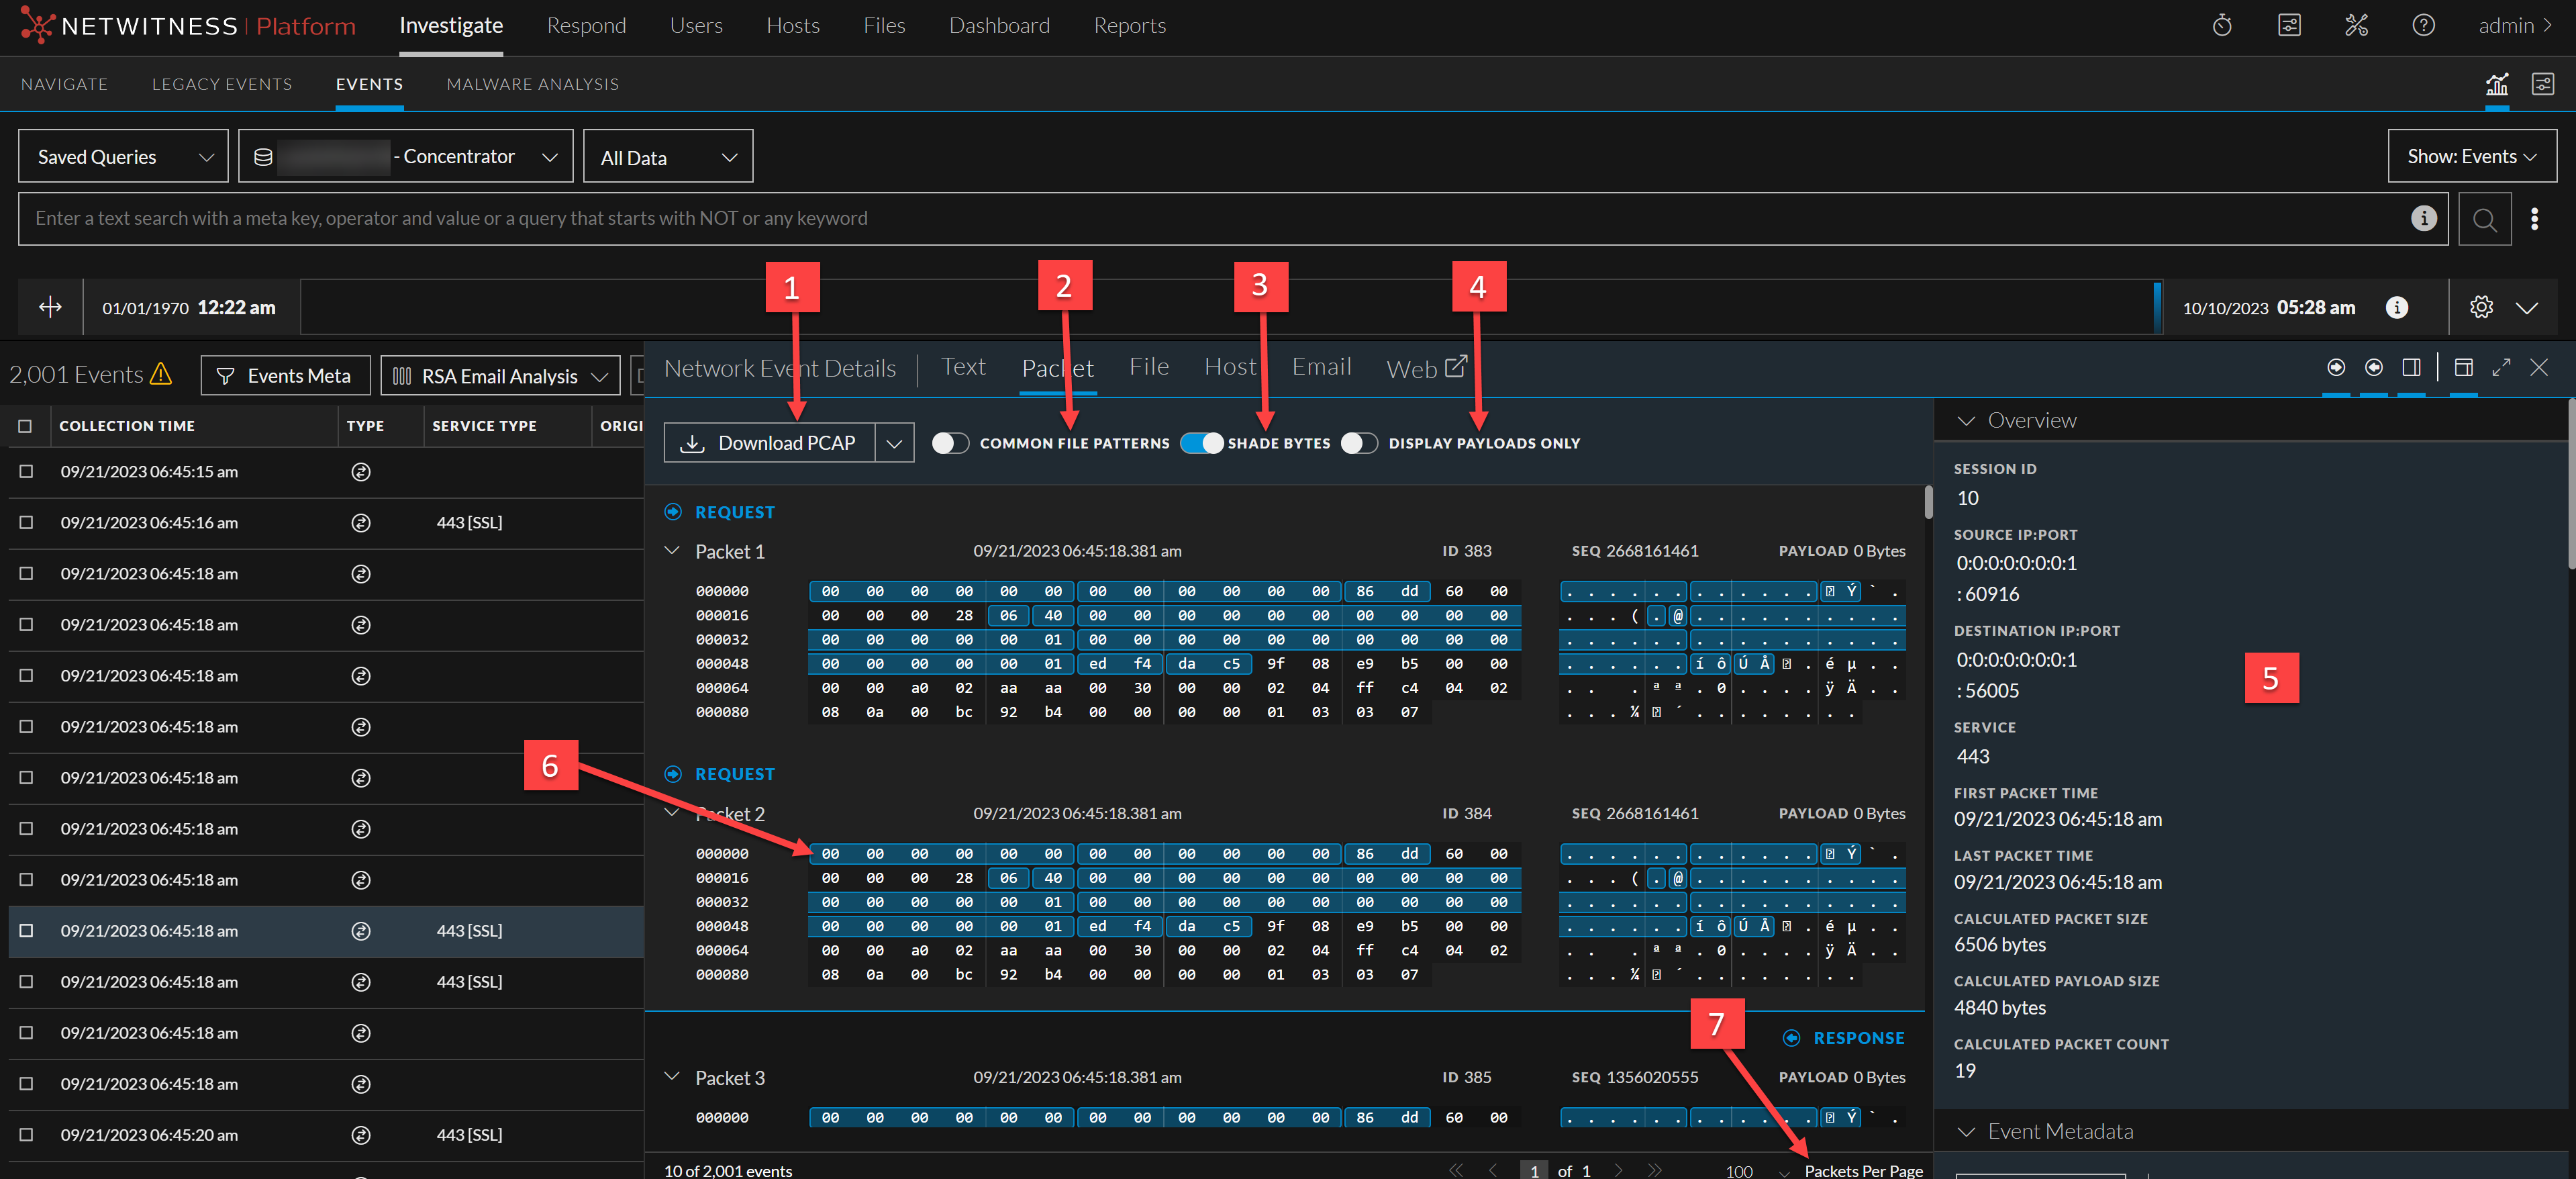Collapse the Packet 1 section chevron
The height and width of the screenshot is (1179, 2576).
(x=672, y=551)
